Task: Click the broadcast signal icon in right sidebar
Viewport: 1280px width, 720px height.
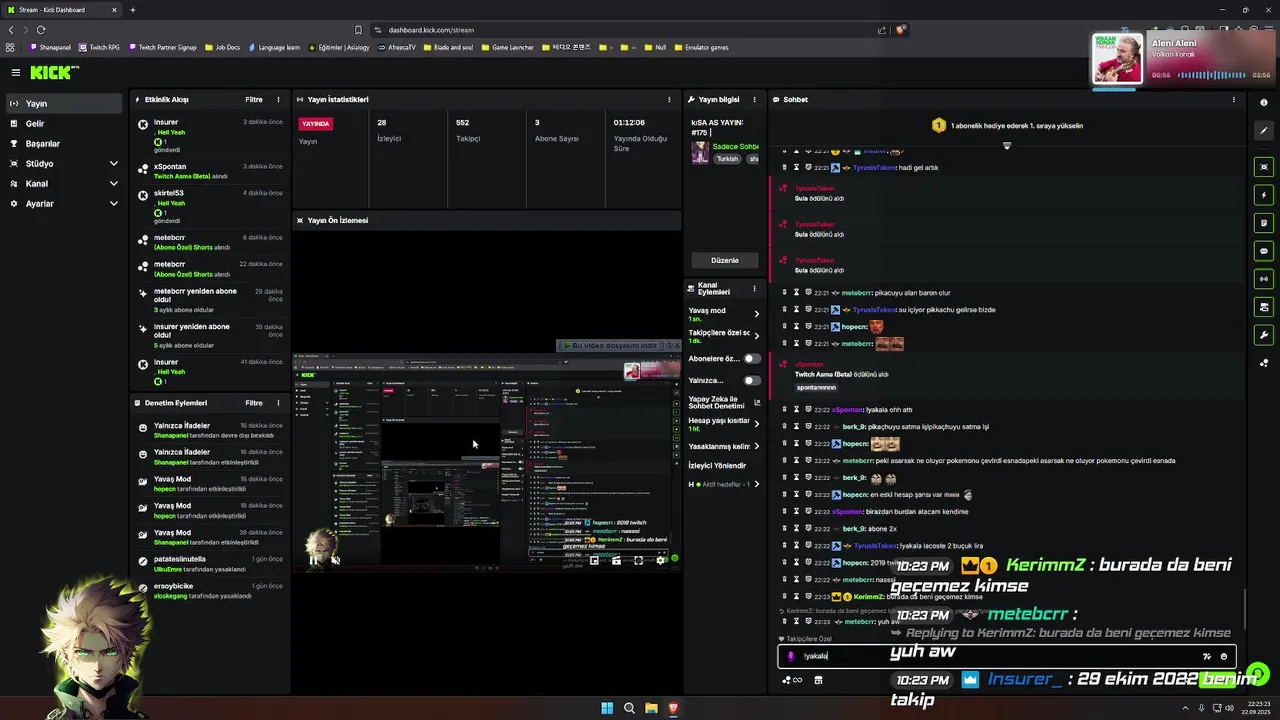Action: pyautogui.click(x=1264, y=279)
